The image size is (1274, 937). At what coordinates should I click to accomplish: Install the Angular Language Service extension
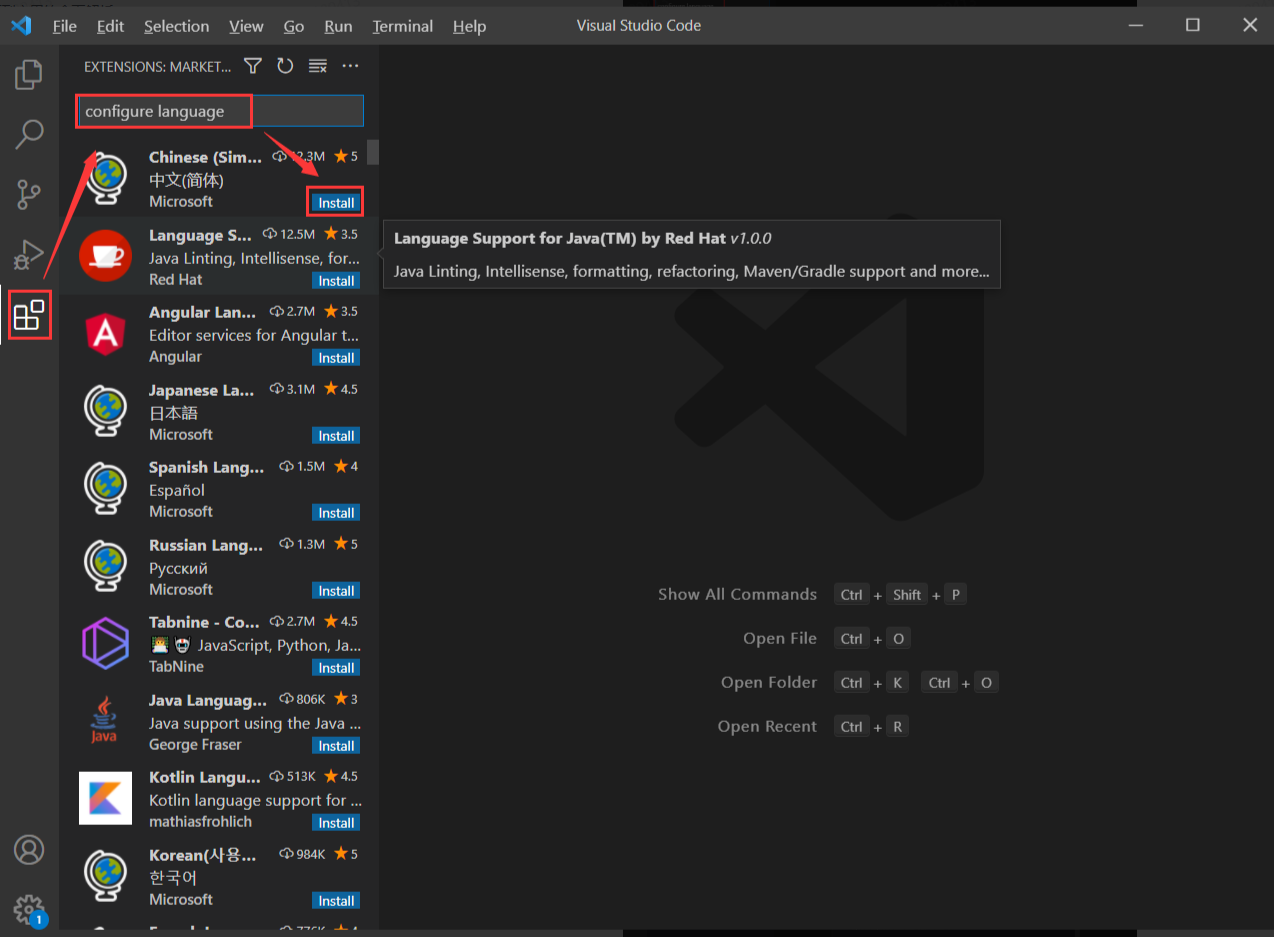[336, 358]
